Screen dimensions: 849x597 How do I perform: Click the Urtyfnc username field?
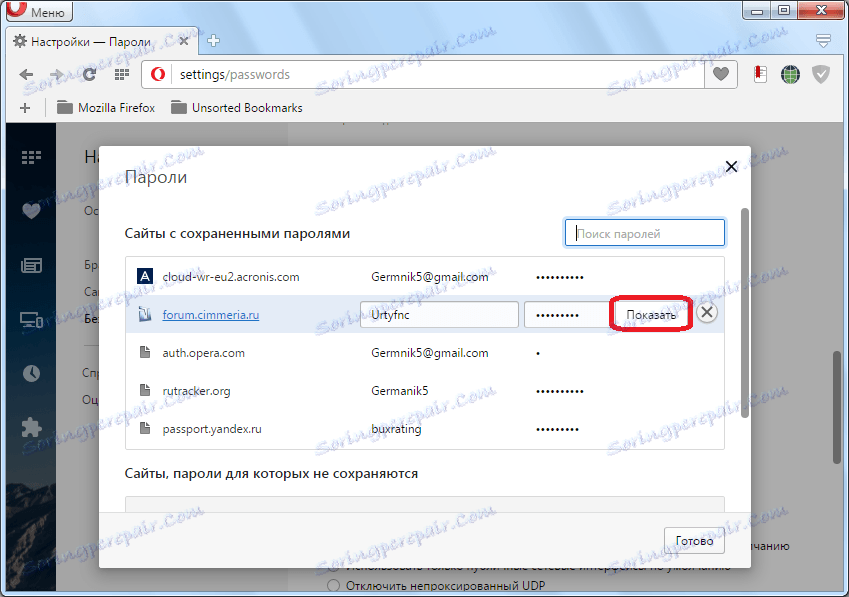coord(439,314)
